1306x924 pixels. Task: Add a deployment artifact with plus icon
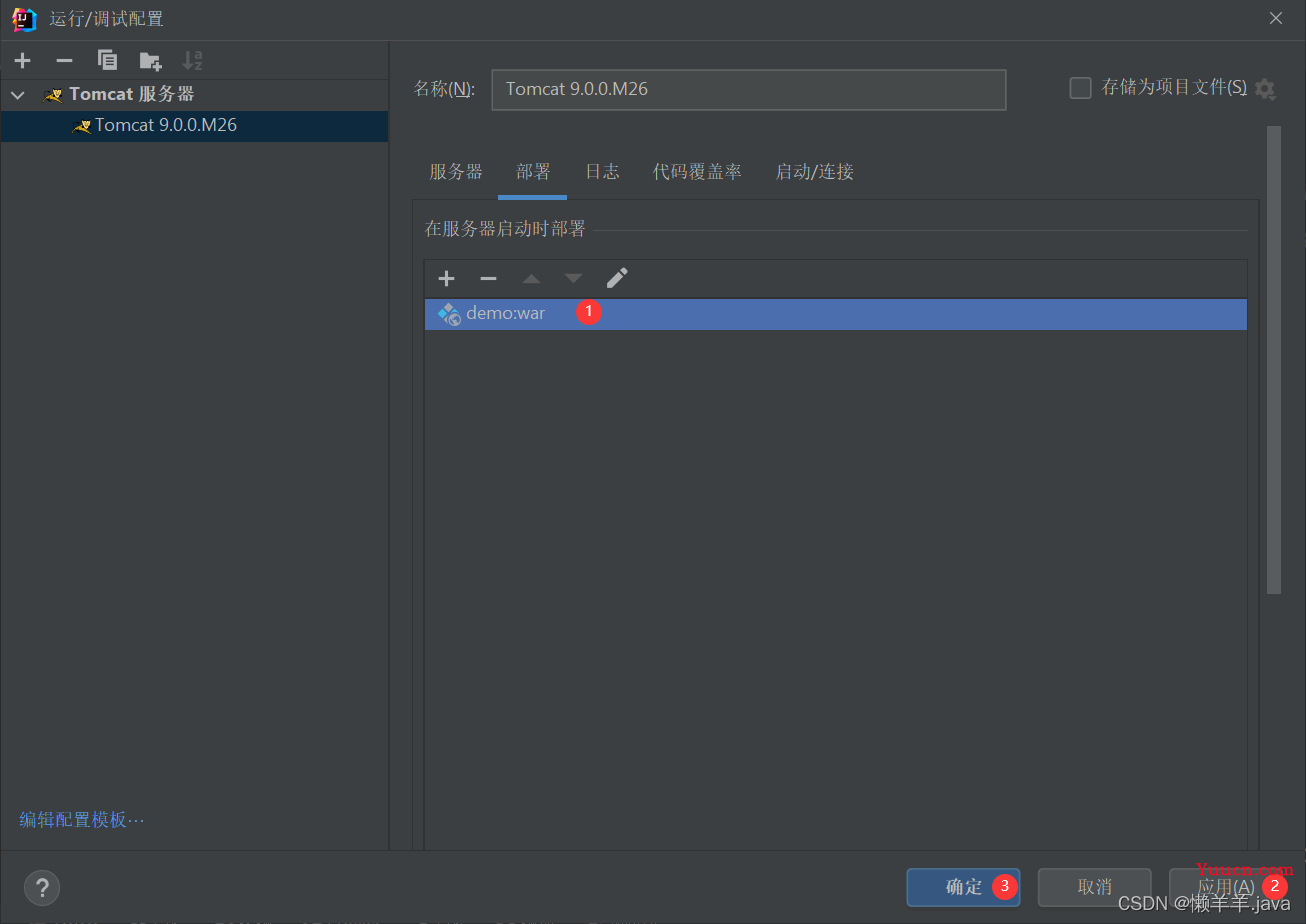[446, 279]
